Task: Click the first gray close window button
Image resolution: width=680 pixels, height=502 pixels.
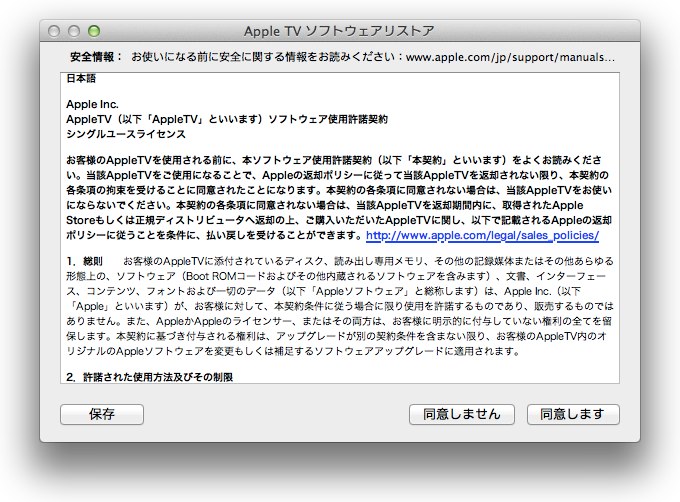Action: (54, 31)
